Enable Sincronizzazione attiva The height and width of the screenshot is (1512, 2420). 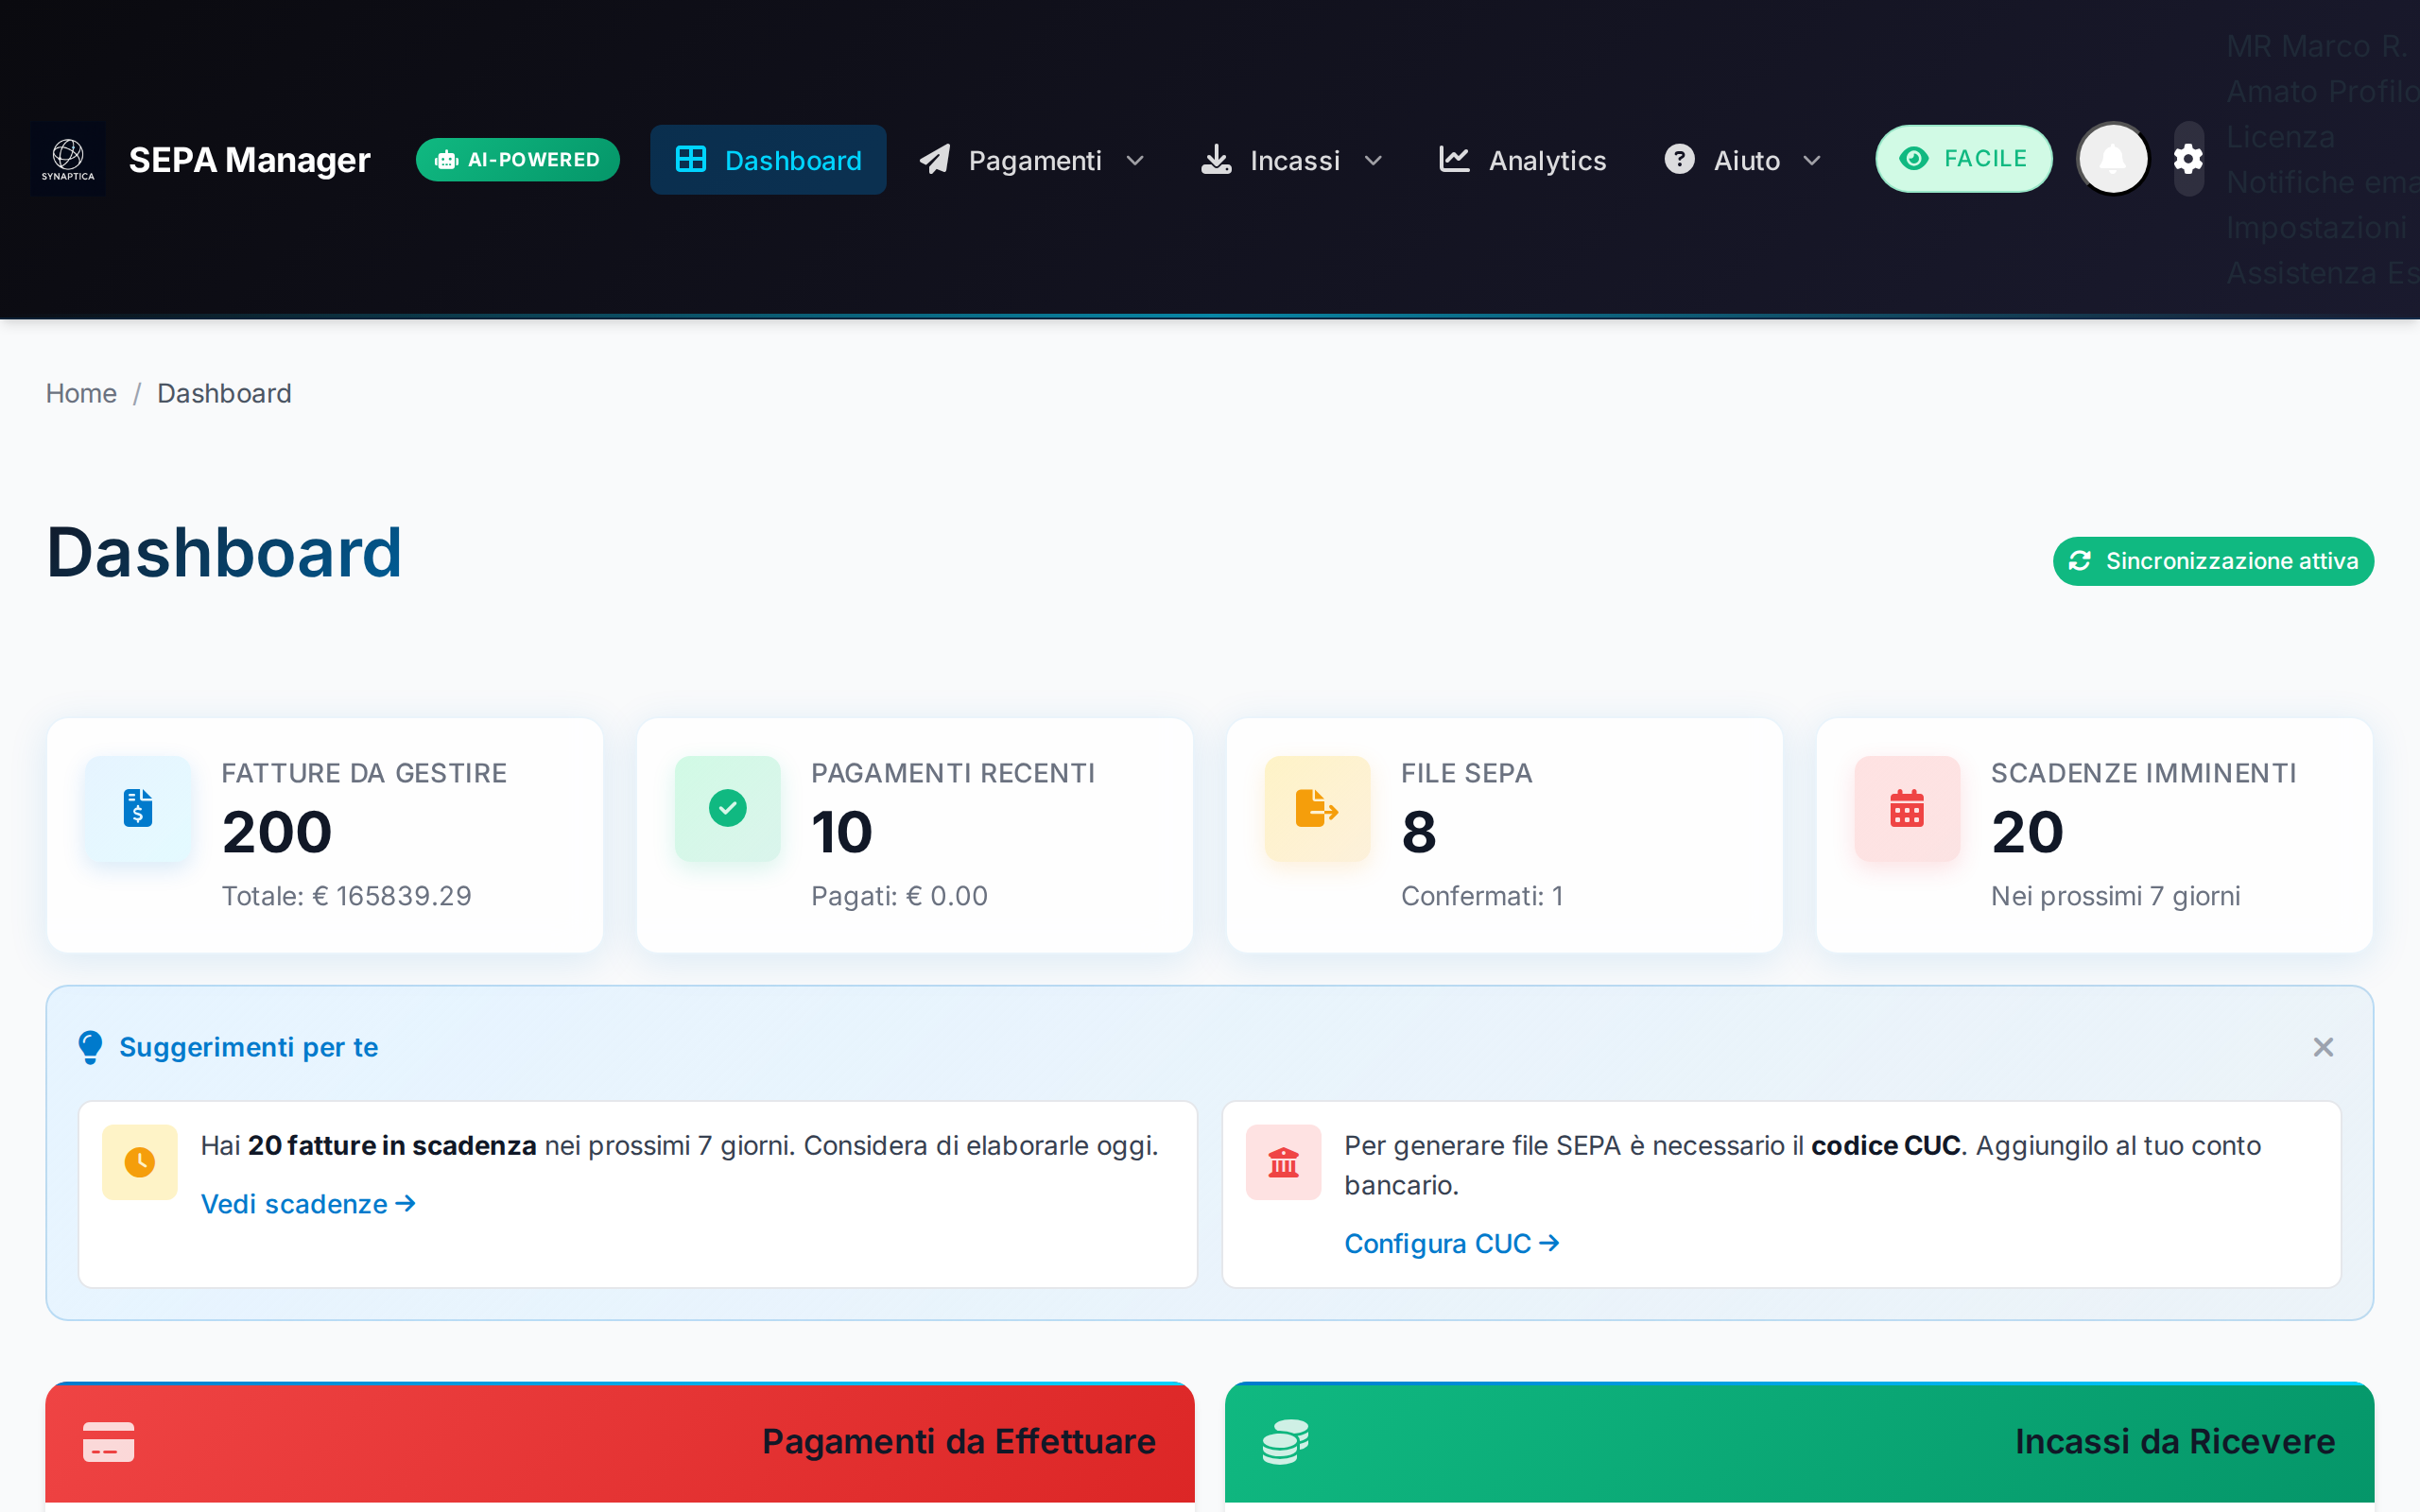click(2212, 561)
